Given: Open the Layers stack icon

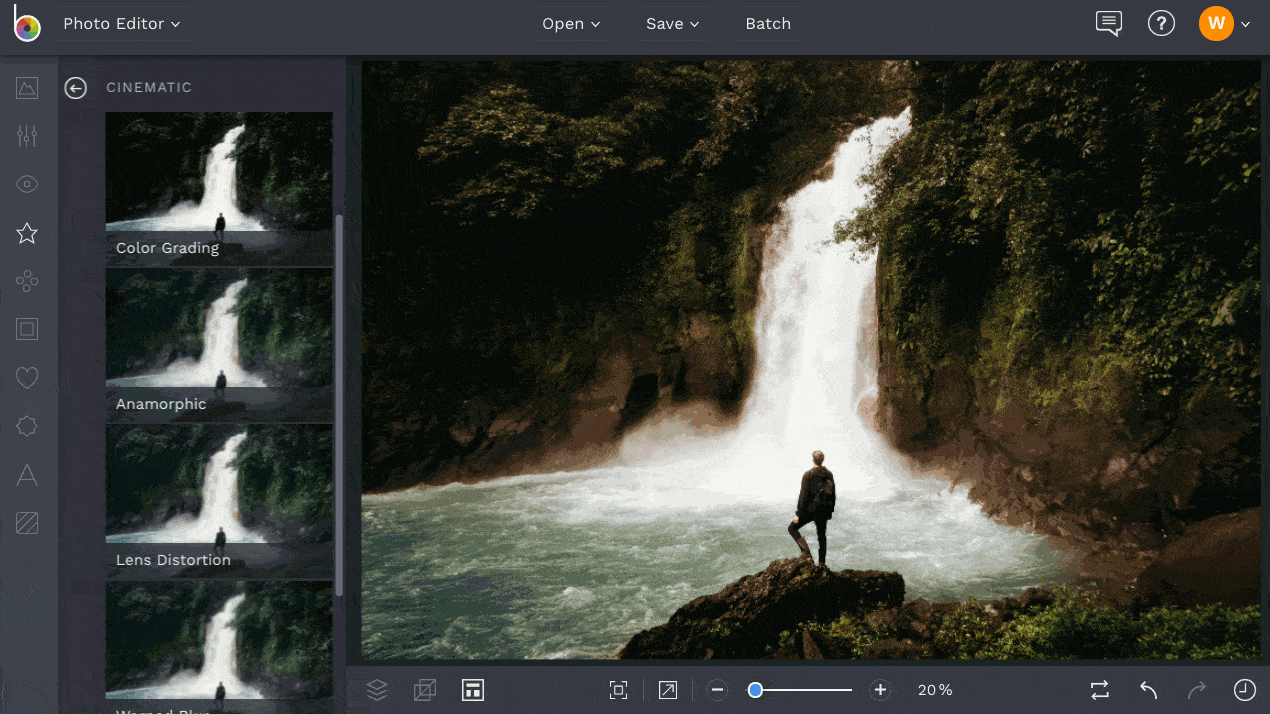Looking at the screenshot, I should [x=377, y=690].
